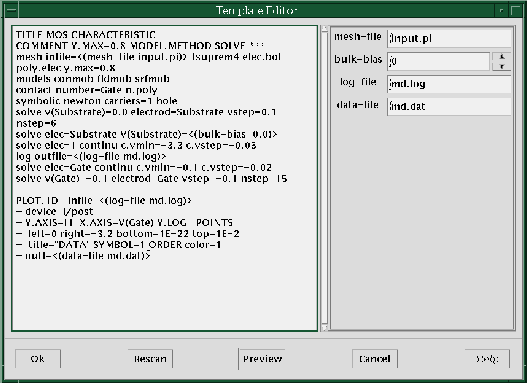Click the log outfile line
The image size is (527, 383).
[91, 157]
